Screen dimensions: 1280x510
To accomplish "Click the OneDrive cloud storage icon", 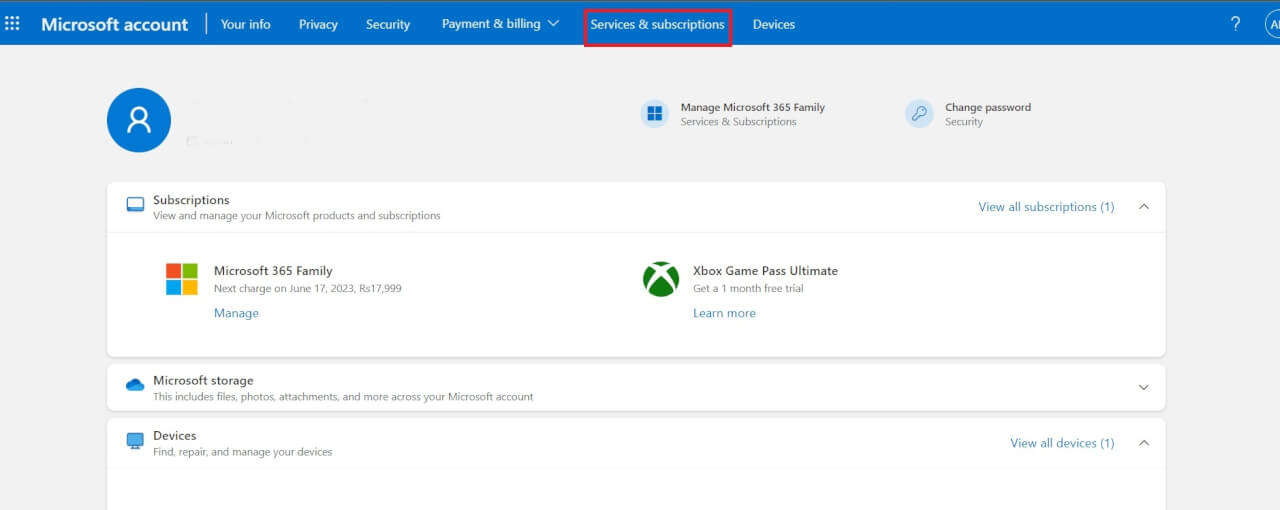I will point(135,385).
